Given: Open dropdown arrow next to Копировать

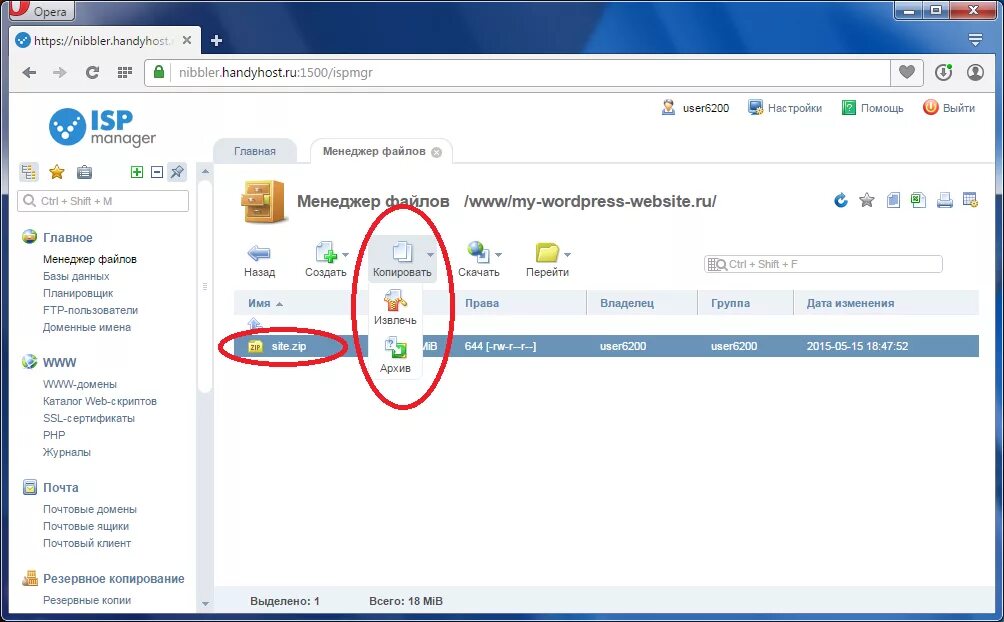Looking at the screenshot, I should (x=430, y=255).
